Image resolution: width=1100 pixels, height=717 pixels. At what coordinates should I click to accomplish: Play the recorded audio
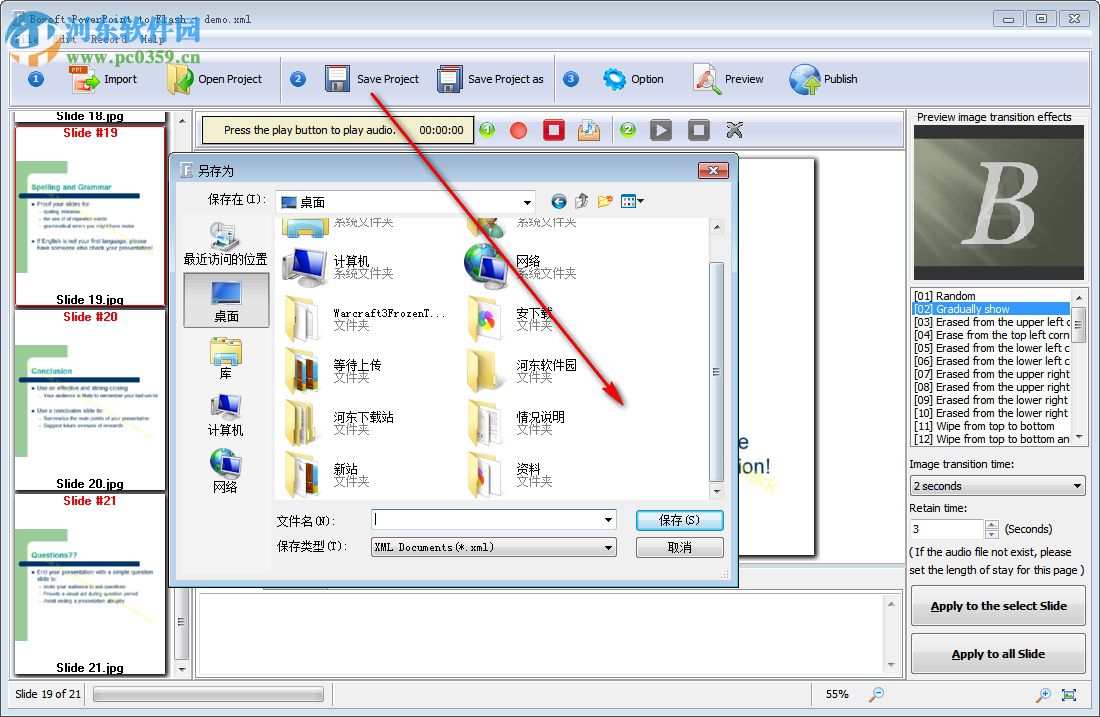click(661, 130)
